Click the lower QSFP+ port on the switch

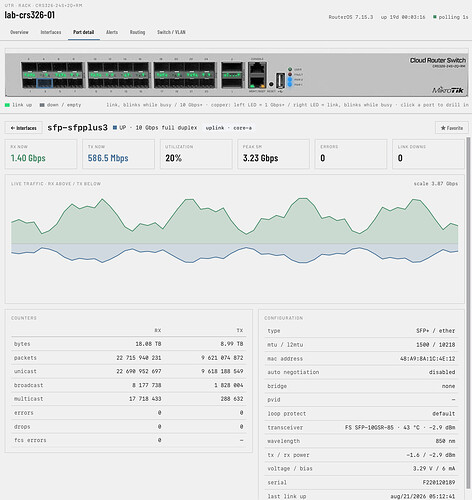(x=232, y=83)
